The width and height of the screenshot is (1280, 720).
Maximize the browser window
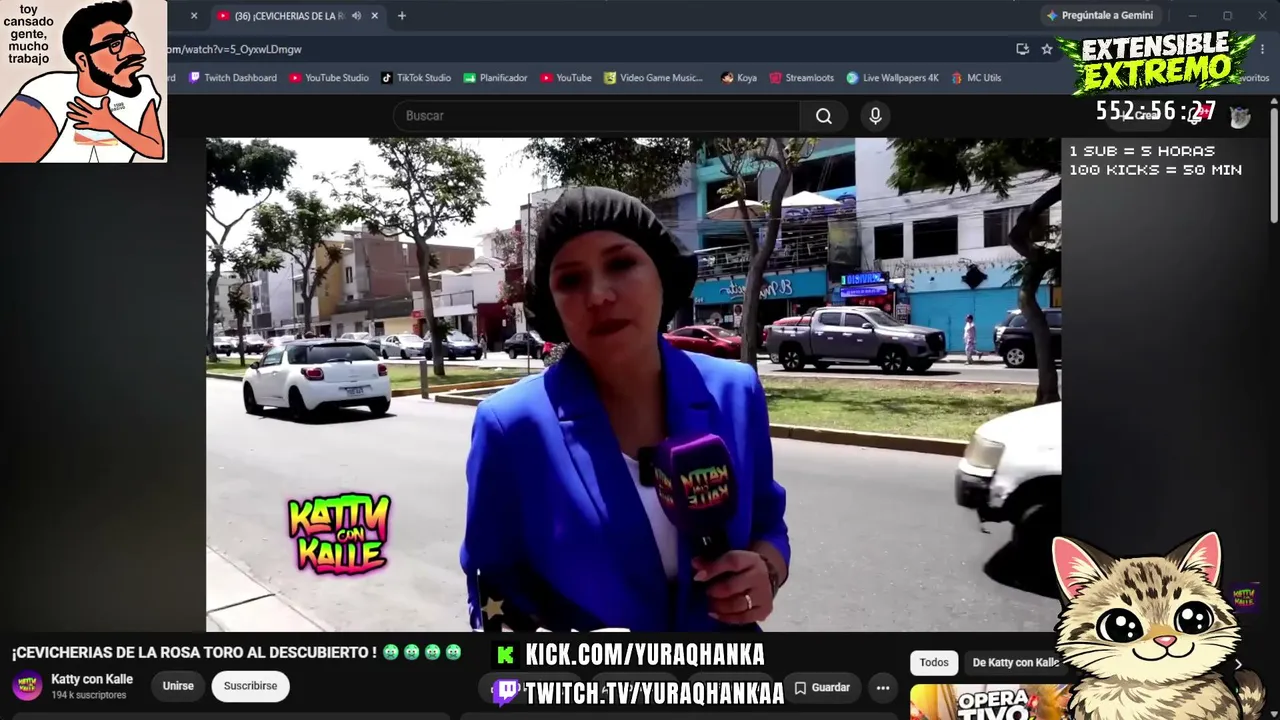[x=1228, y=16]
